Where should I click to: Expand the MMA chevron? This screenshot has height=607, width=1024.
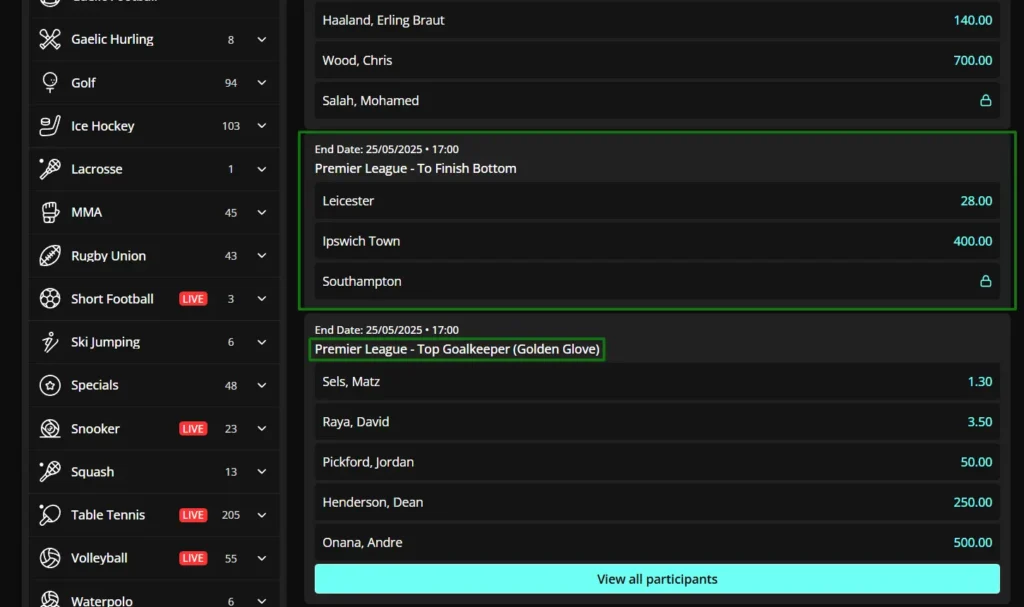pyautogui.click(x=262, y=212)
